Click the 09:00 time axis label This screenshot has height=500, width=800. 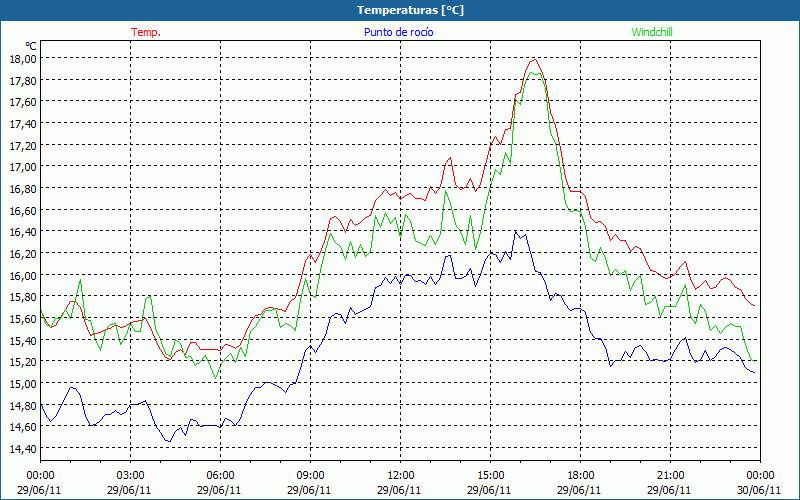tap(310, 476)
